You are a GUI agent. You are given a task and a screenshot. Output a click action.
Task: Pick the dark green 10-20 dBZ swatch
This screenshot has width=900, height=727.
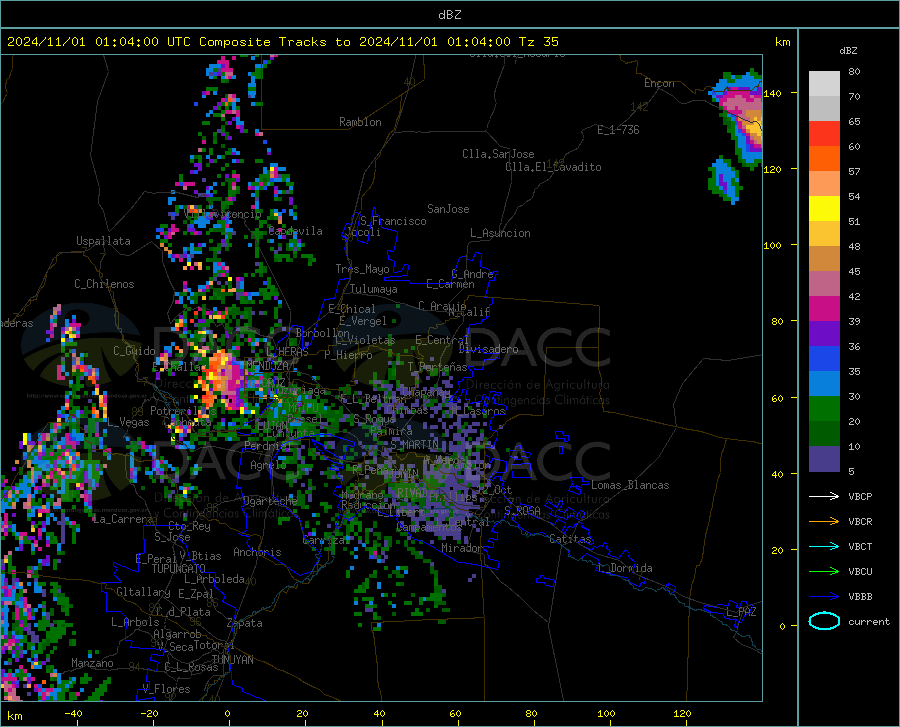pyautogui.click(x=824, y=434)
